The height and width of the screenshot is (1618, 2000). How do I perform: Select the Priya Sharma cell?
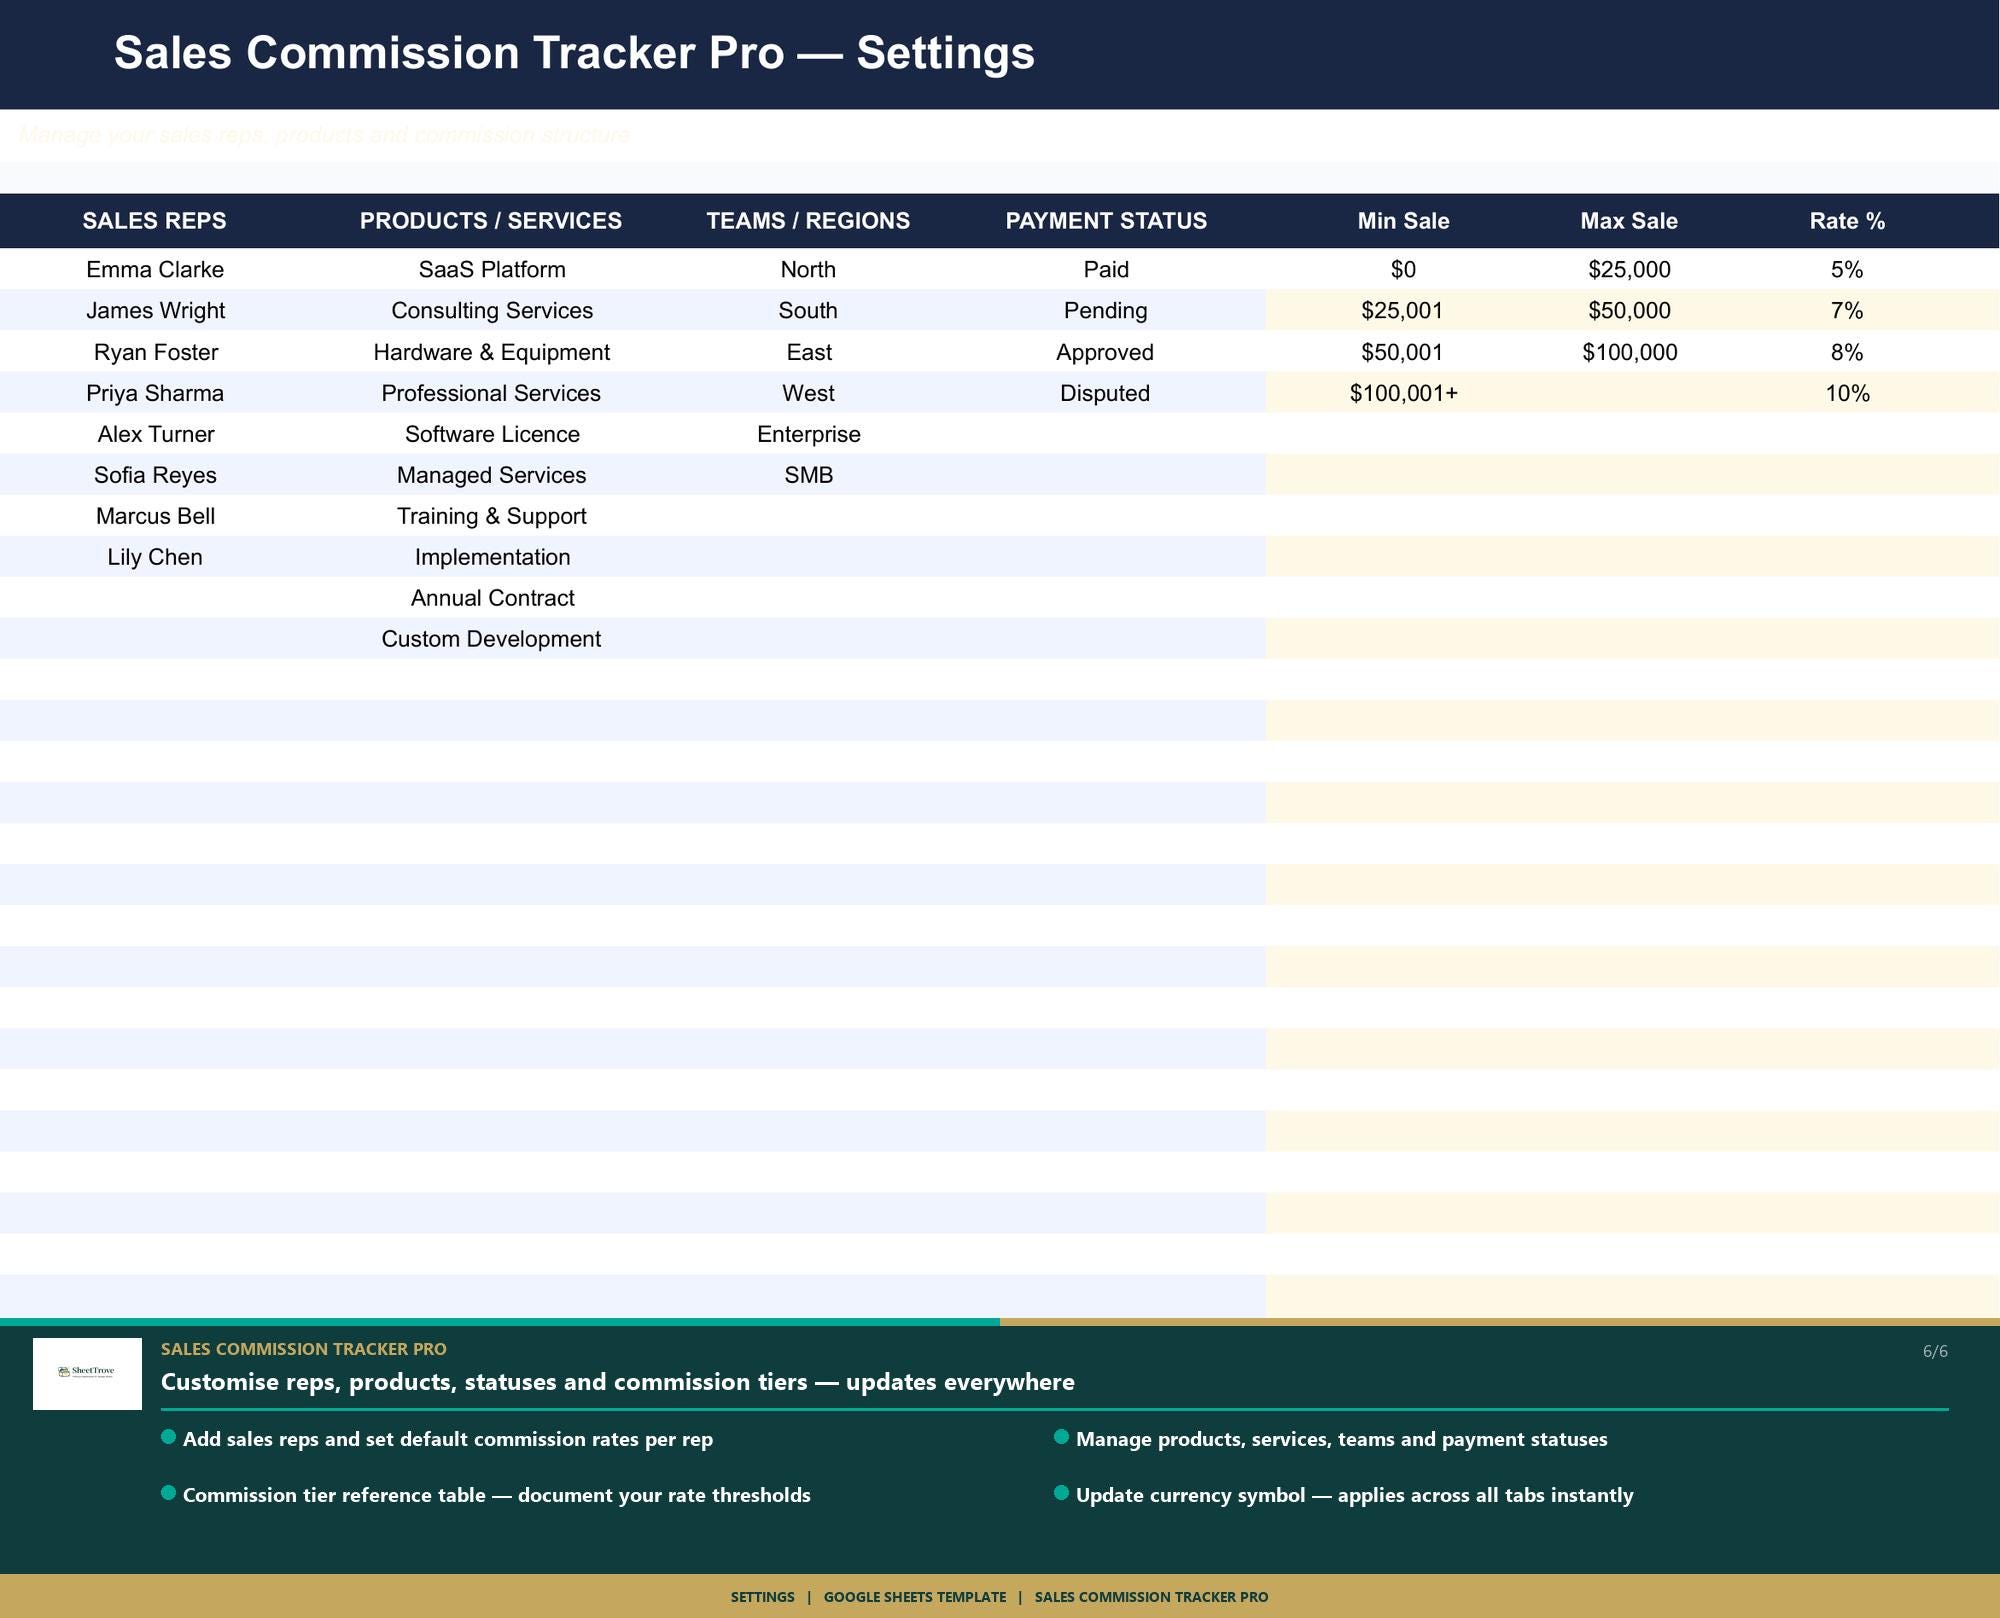tap(155, 393)
